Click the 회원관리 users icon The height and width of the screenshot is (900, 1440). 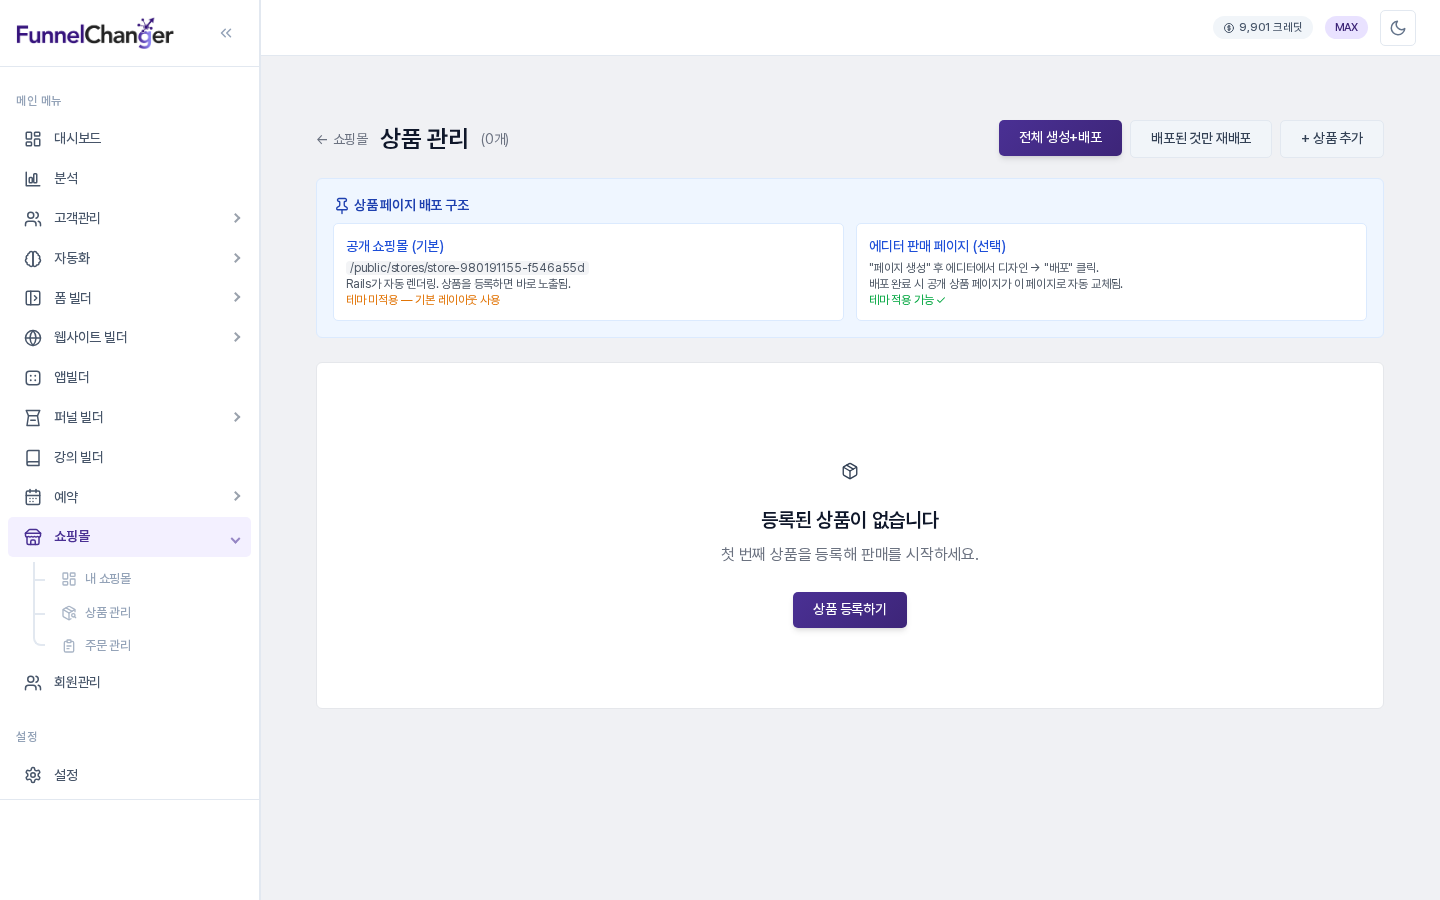(x=33, y=683)
